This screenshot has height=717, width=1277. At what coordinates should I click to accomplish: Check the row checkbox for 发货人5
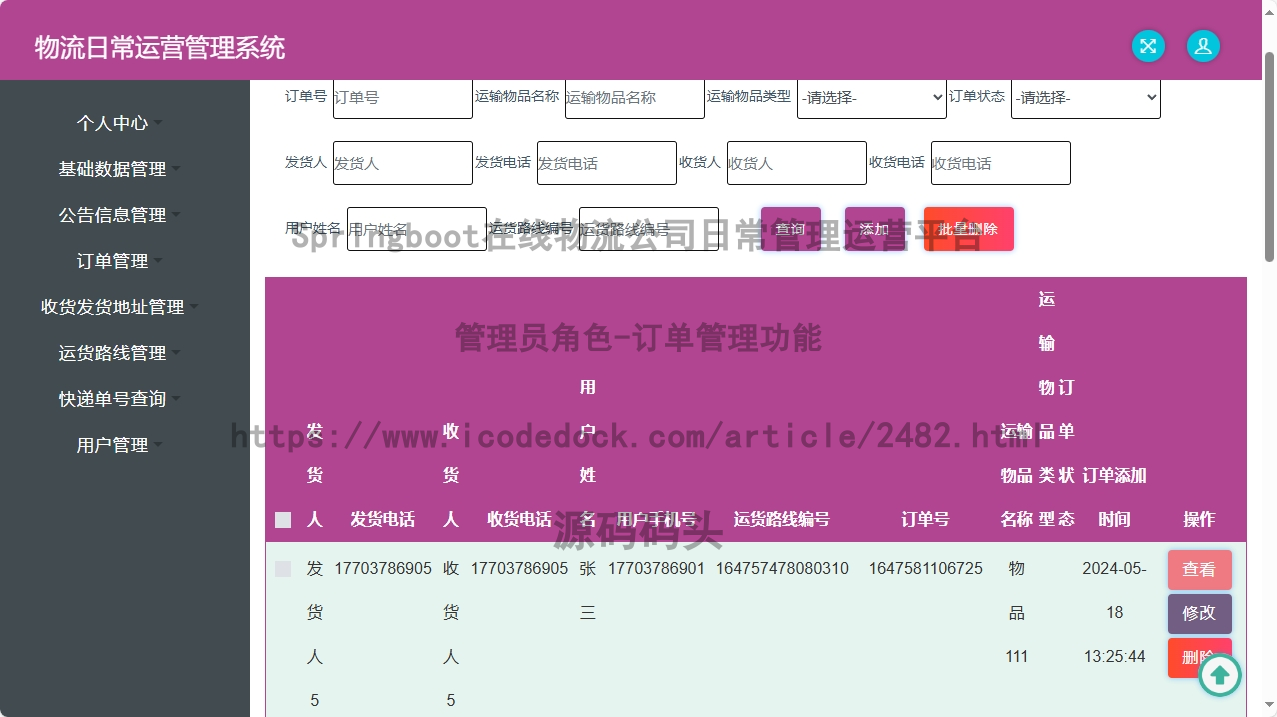coord(283,569)
